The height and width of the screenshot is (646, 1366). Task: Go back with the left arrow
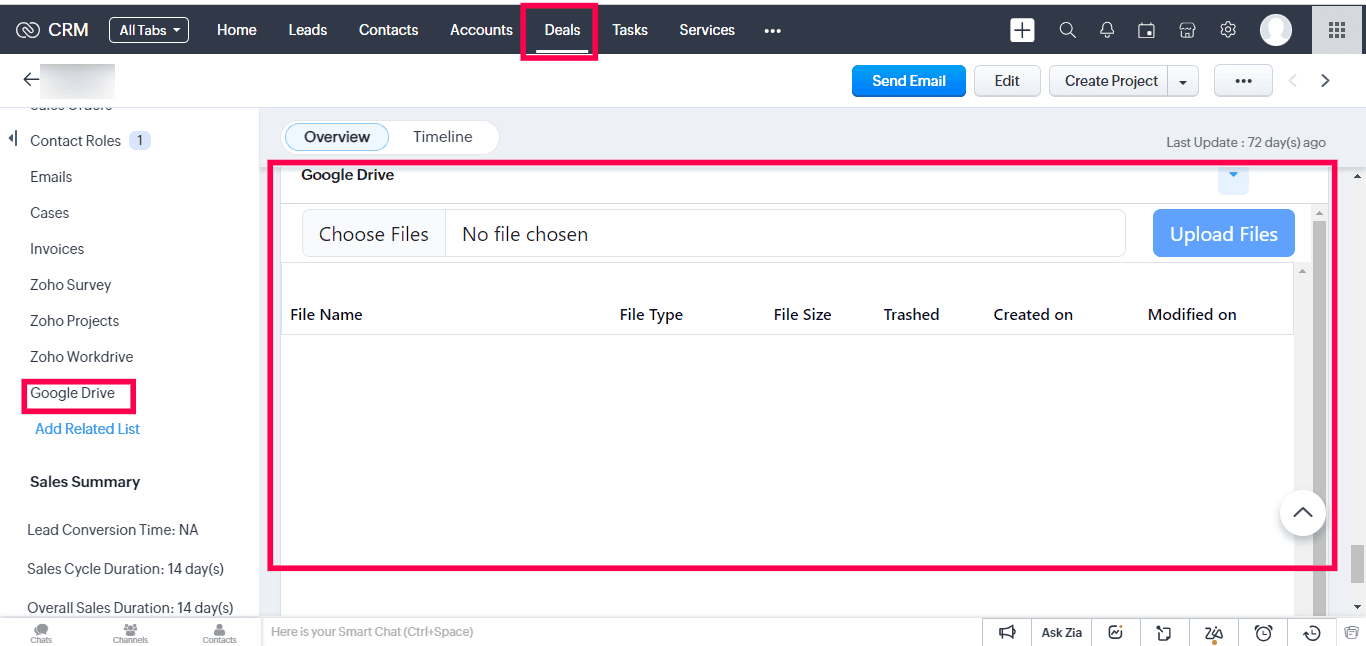[31, 80]
